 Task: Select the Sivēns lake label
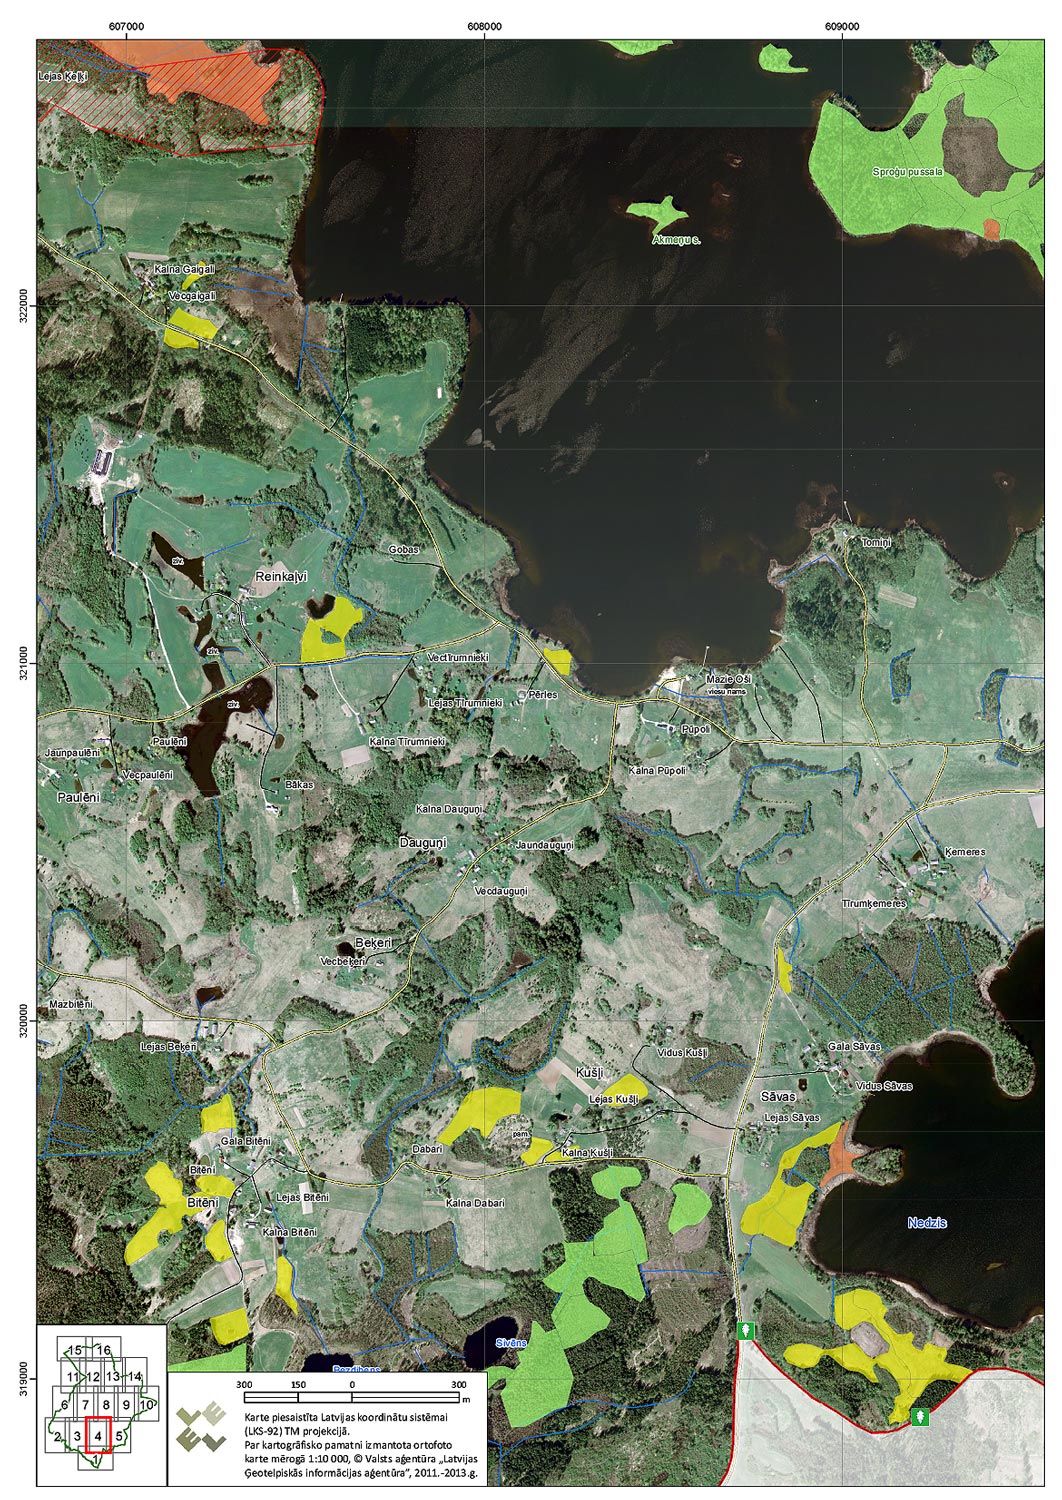(x=510, y=1342)
